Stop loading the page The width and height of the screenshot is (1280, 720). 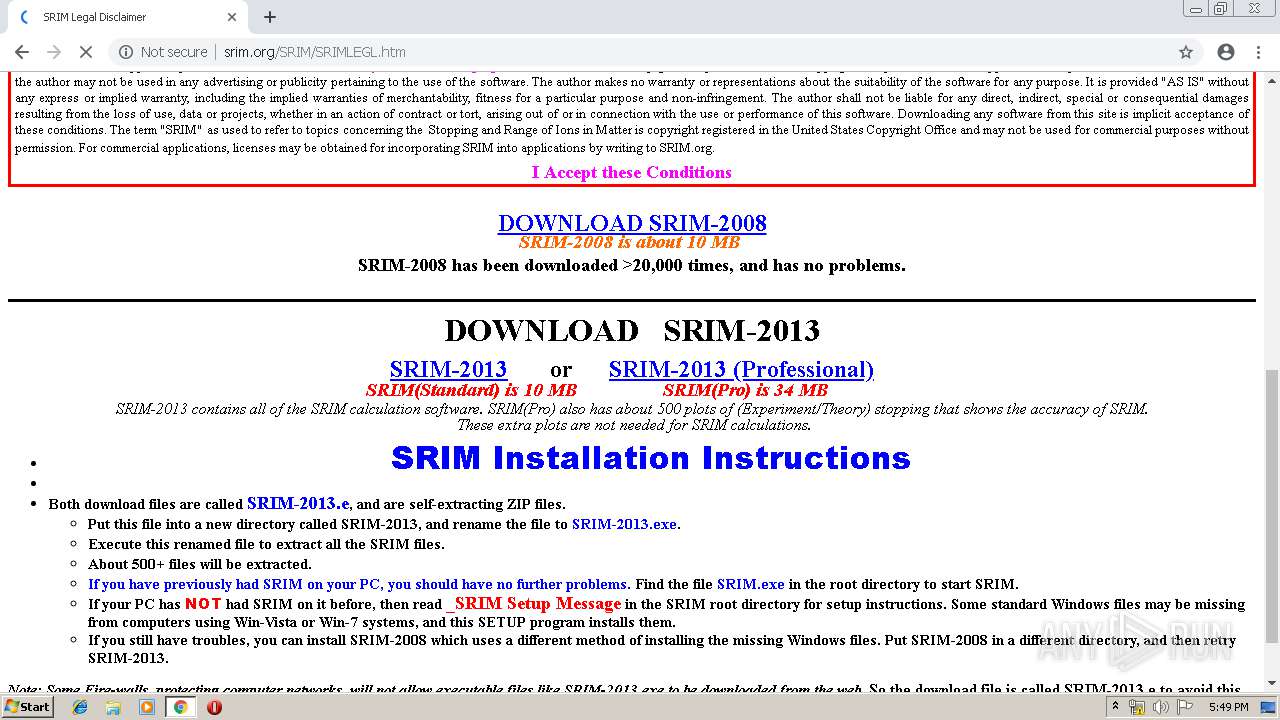point(85,52)
